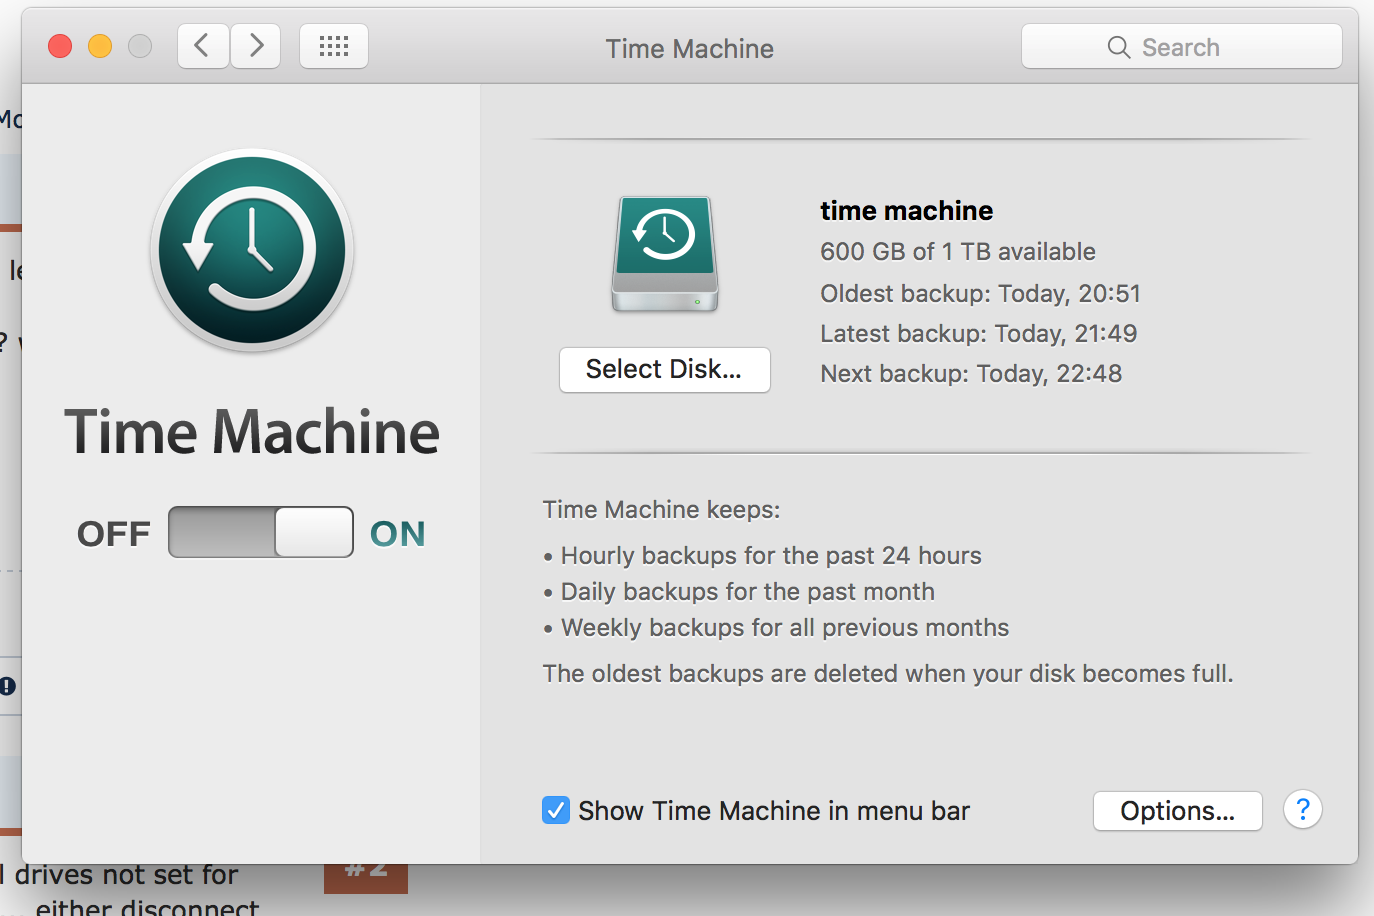
Task: Click the OFF label beside switch
Action: tap(114, 534)
